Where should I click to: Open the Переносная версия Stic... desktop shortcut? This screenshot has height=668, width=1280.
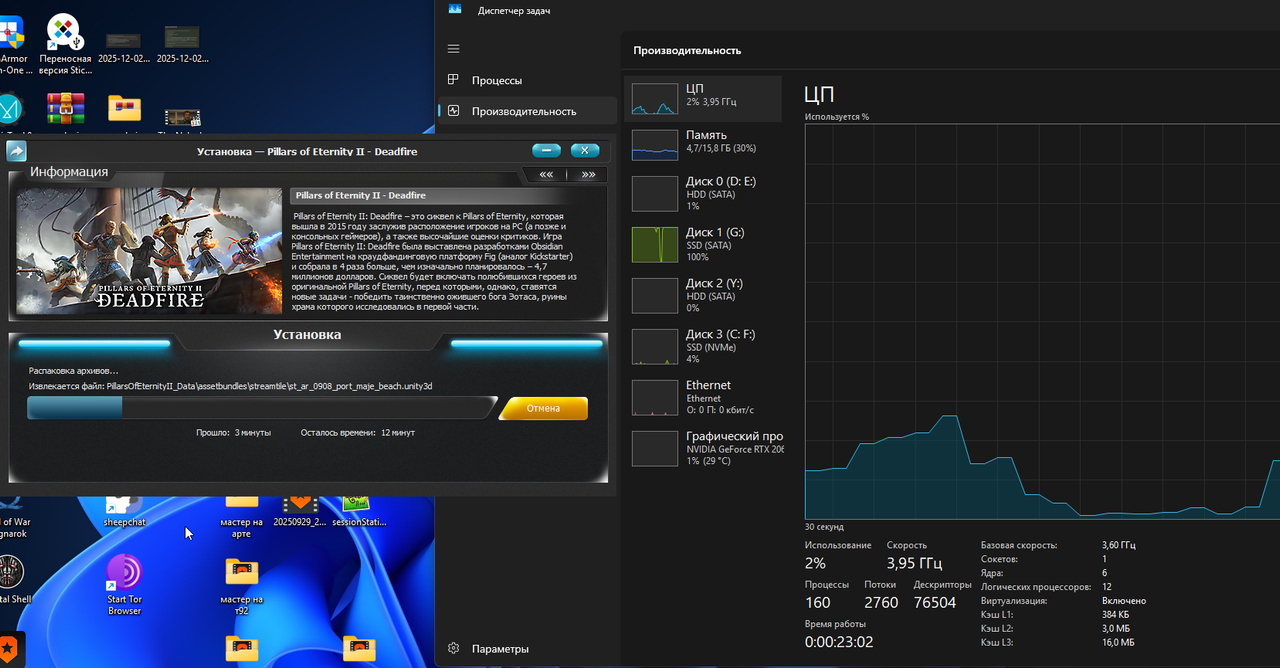click(x=66, y=45)
